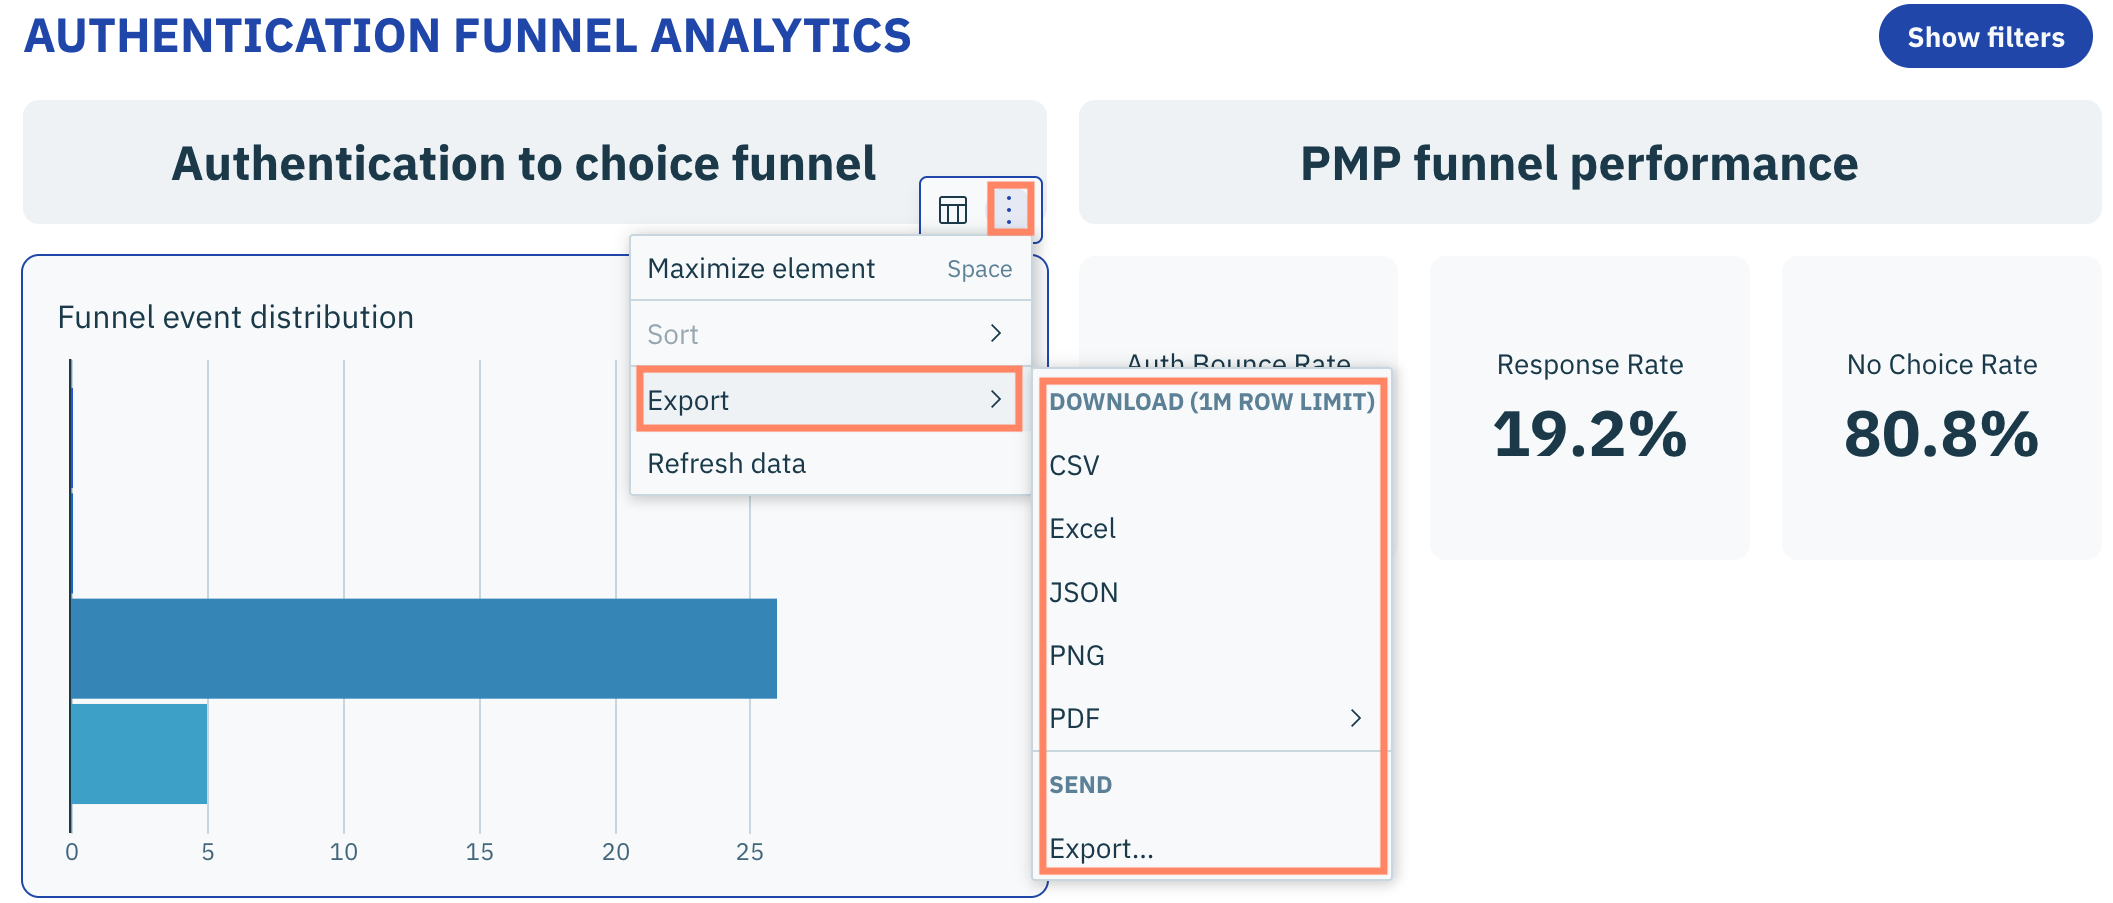Click the No Choice Rate 80.8% card
Screen dimensions: 2113x903
pos(1941,408)
